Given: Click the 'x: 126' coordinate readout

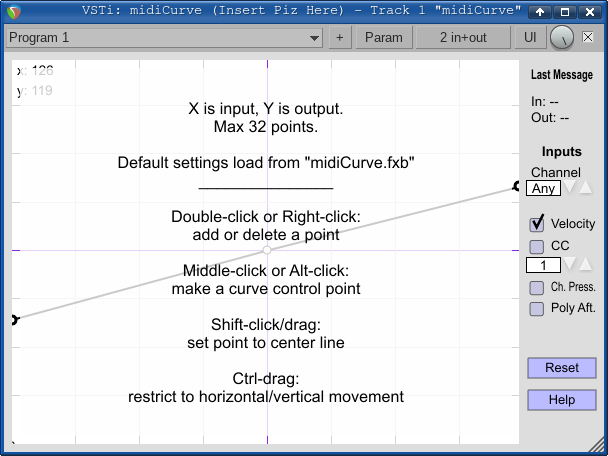Looking at the screenshot, I should [35, 71].
